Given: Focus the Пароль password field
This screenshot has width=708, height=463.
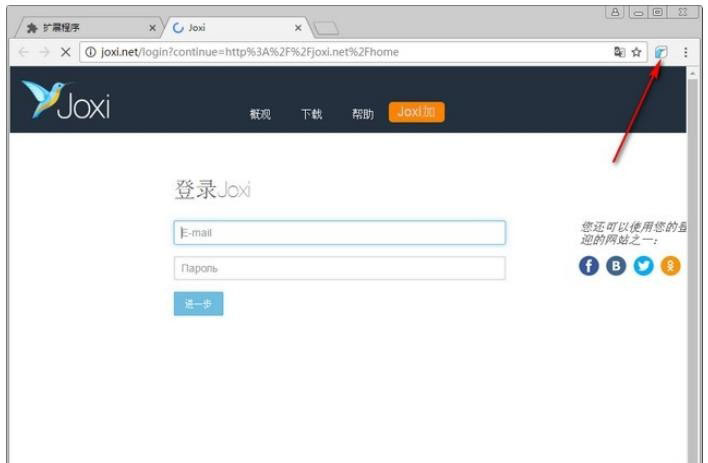Looking at the screenshot, I should 340,268.
